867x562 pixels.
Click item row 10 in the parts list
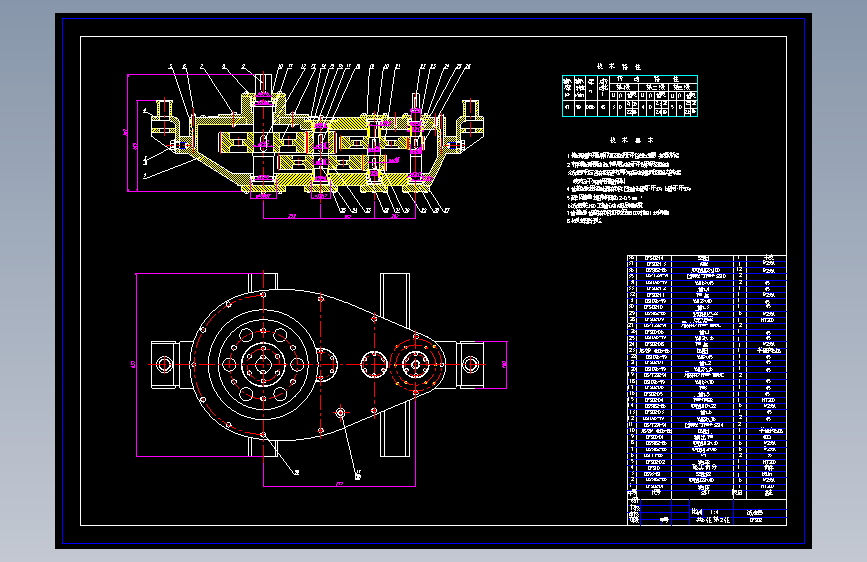707,430
